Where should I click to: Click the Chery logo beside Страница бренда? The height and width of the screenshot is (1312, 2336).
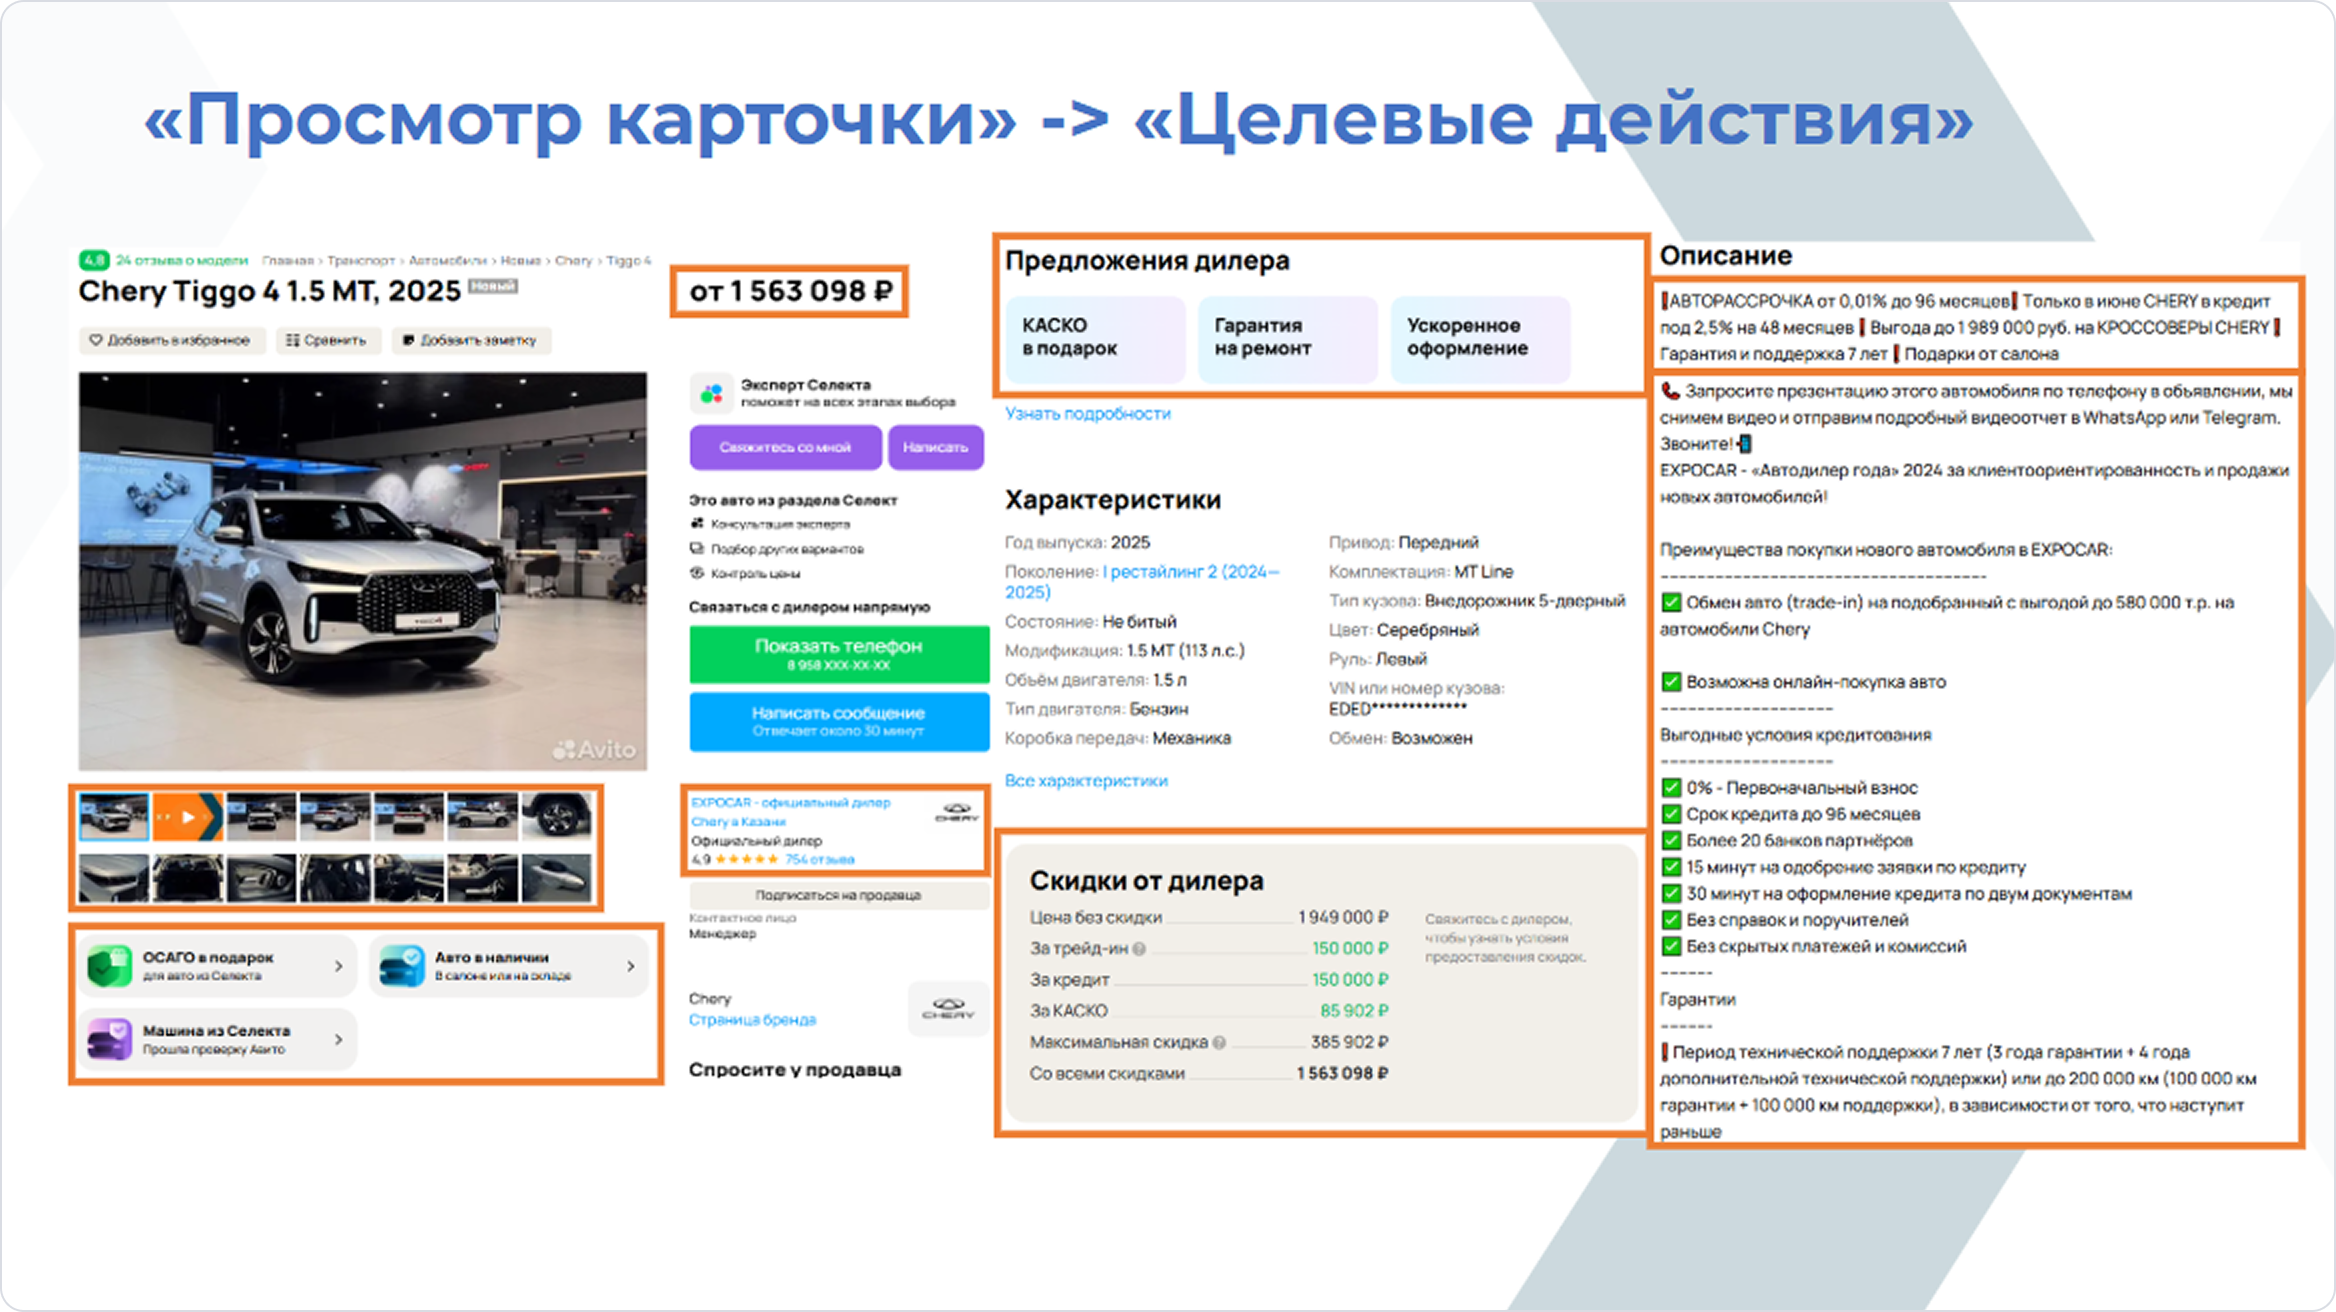tap(947, 1009)
